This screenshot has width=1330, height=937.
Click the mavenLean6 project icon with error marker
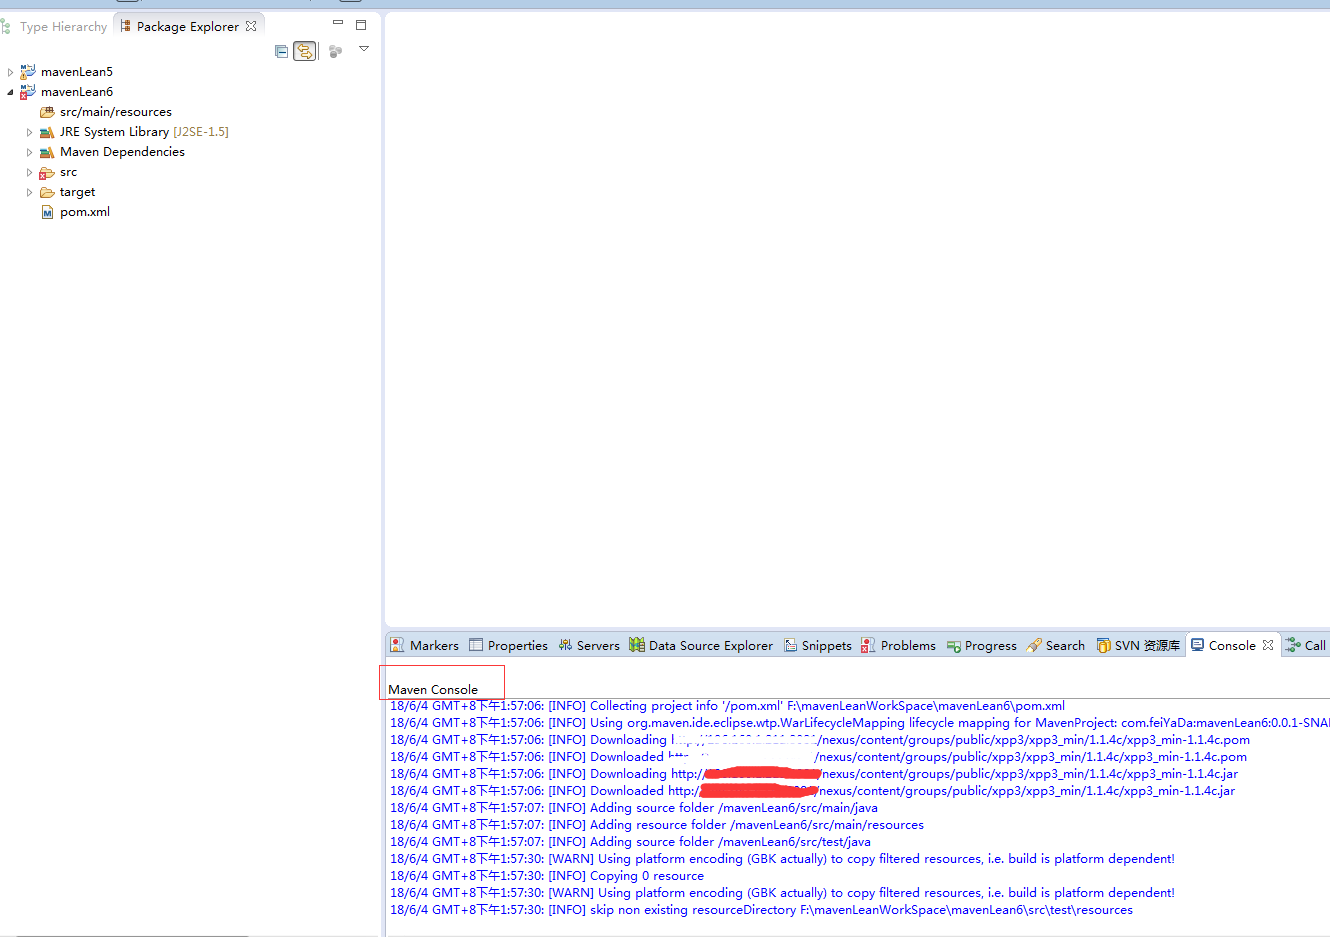(28, 91)
